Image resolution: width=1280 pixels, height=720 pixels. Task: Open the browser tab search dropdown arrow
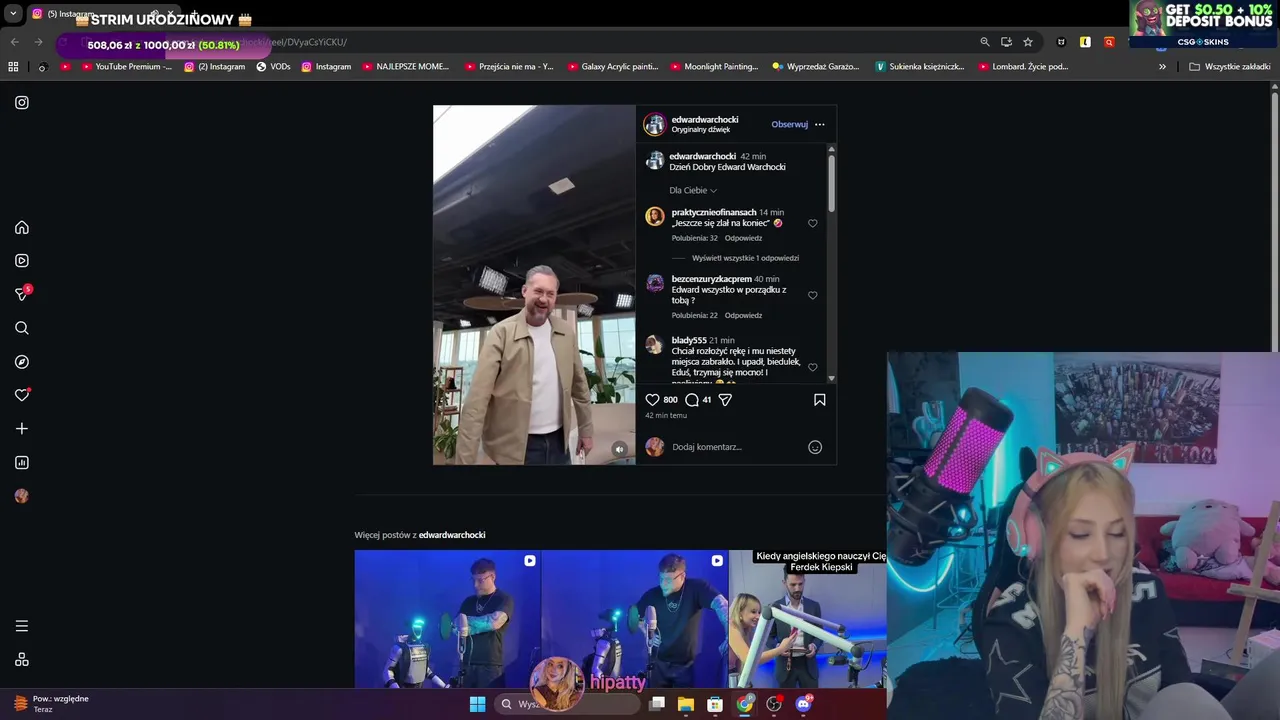coord(13,14)
